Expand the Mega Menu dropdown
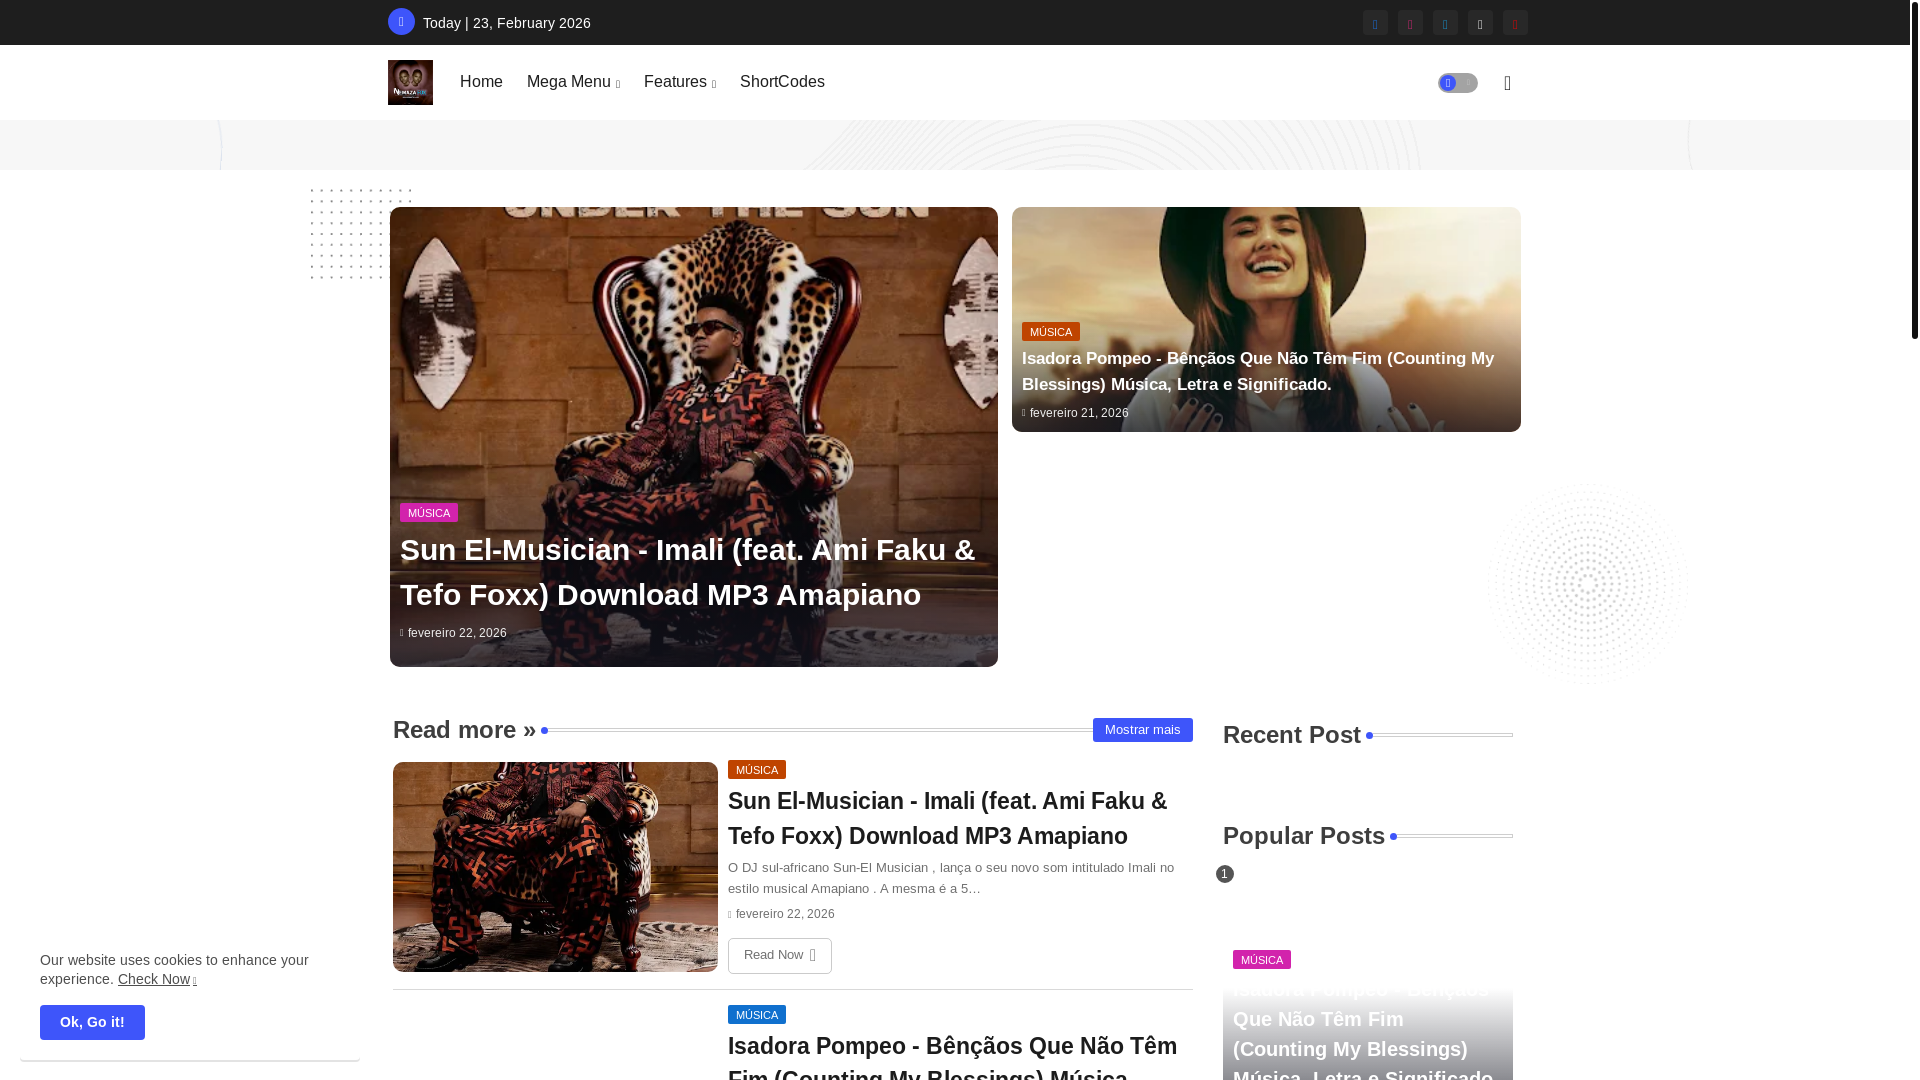 click(x=573, y=82)
